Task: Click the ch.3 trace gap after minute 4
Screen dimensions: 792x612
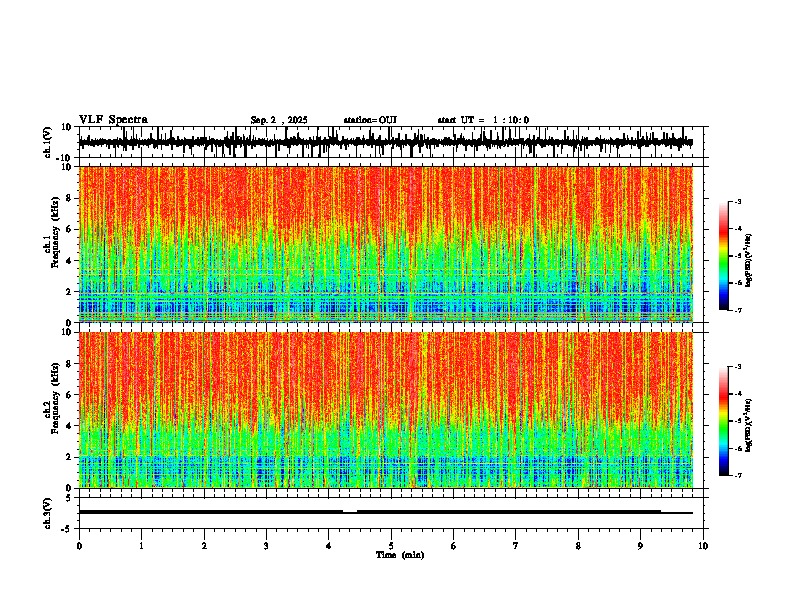Action: tap(350, 512)
